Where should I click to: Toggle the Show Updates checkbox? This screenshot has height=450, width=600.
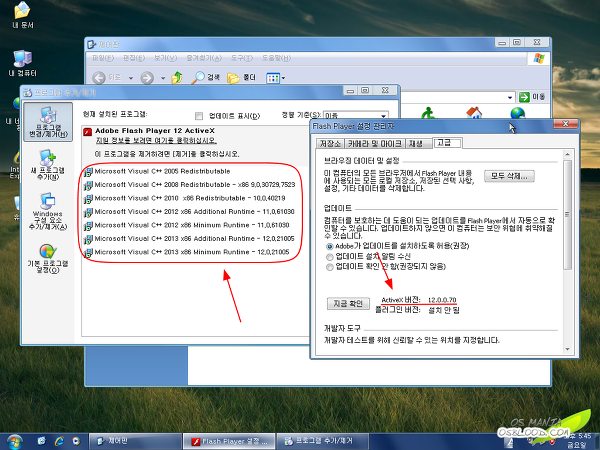point(199,116)
